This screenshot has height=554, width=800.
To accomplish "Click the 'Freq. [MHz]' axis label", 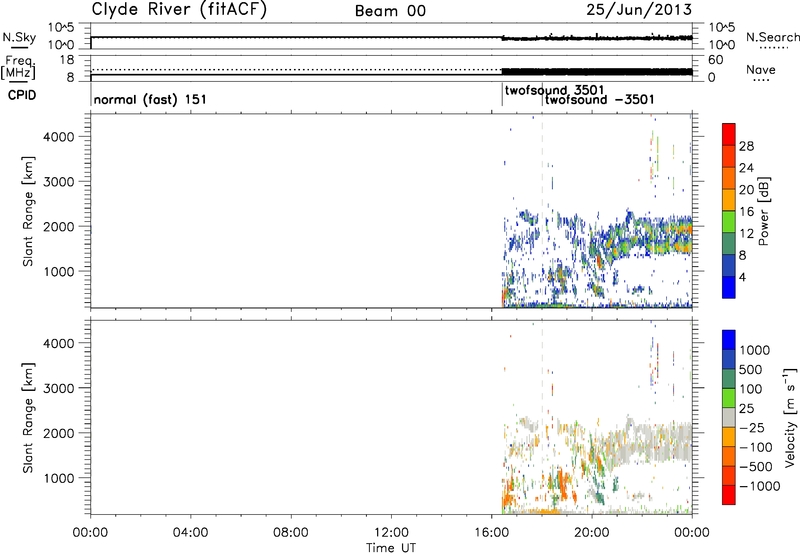I will (x=19, y=68).
